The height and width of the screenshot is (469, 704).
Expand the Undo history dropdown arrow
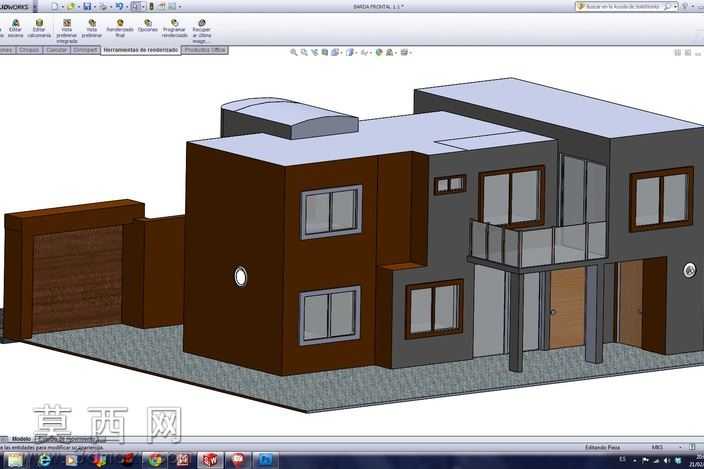click(x=127, y=7)
